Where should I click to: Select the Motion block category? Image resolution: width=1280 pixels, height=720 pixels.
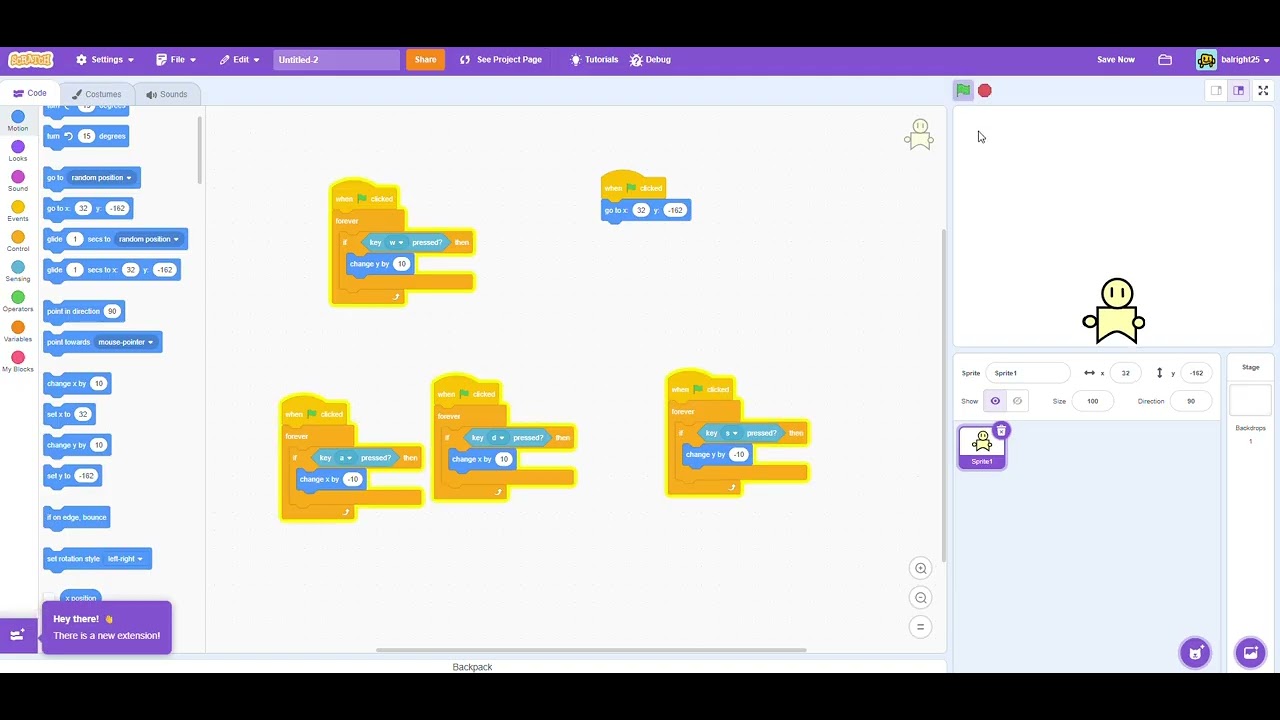click(18, 122)
